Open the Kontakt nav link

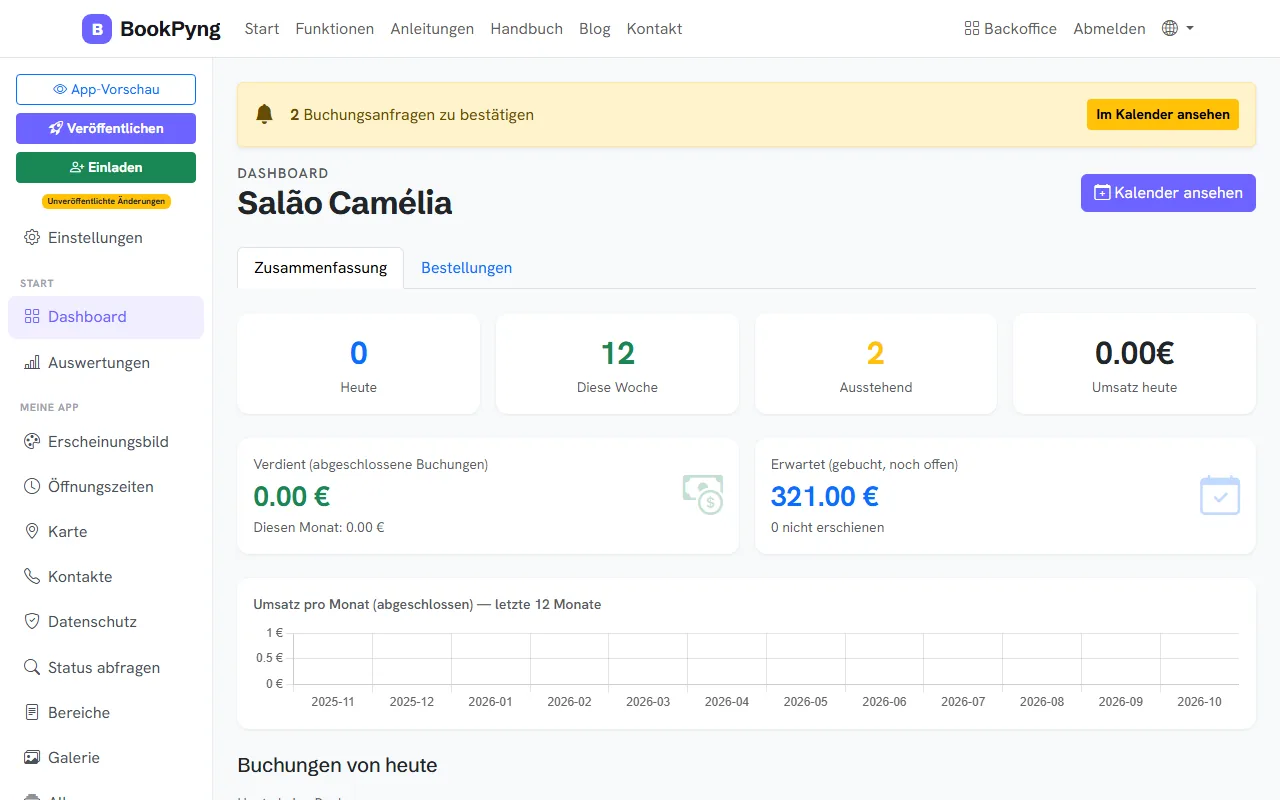655,29
